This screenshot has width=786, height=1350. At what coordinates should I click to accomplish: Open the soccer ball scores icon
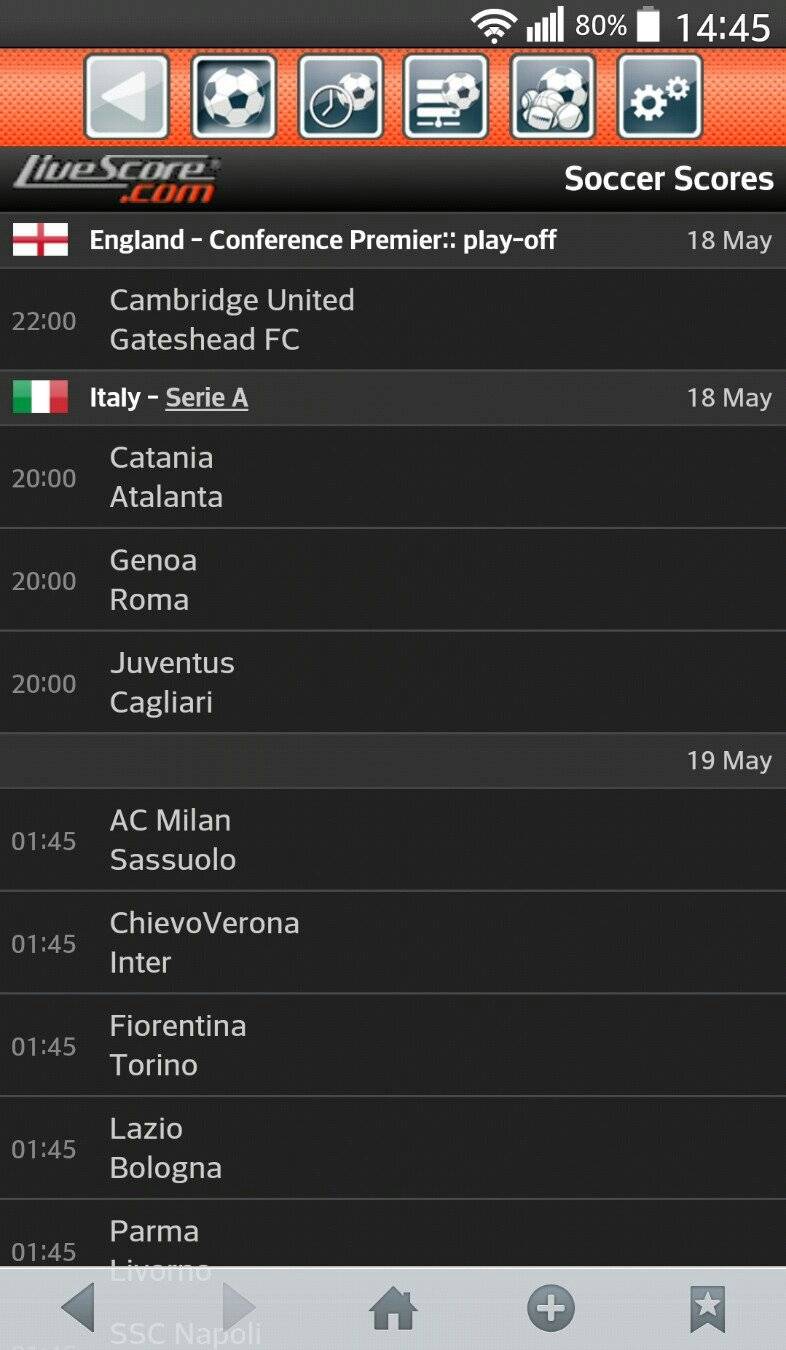click(x=234, y=96)
